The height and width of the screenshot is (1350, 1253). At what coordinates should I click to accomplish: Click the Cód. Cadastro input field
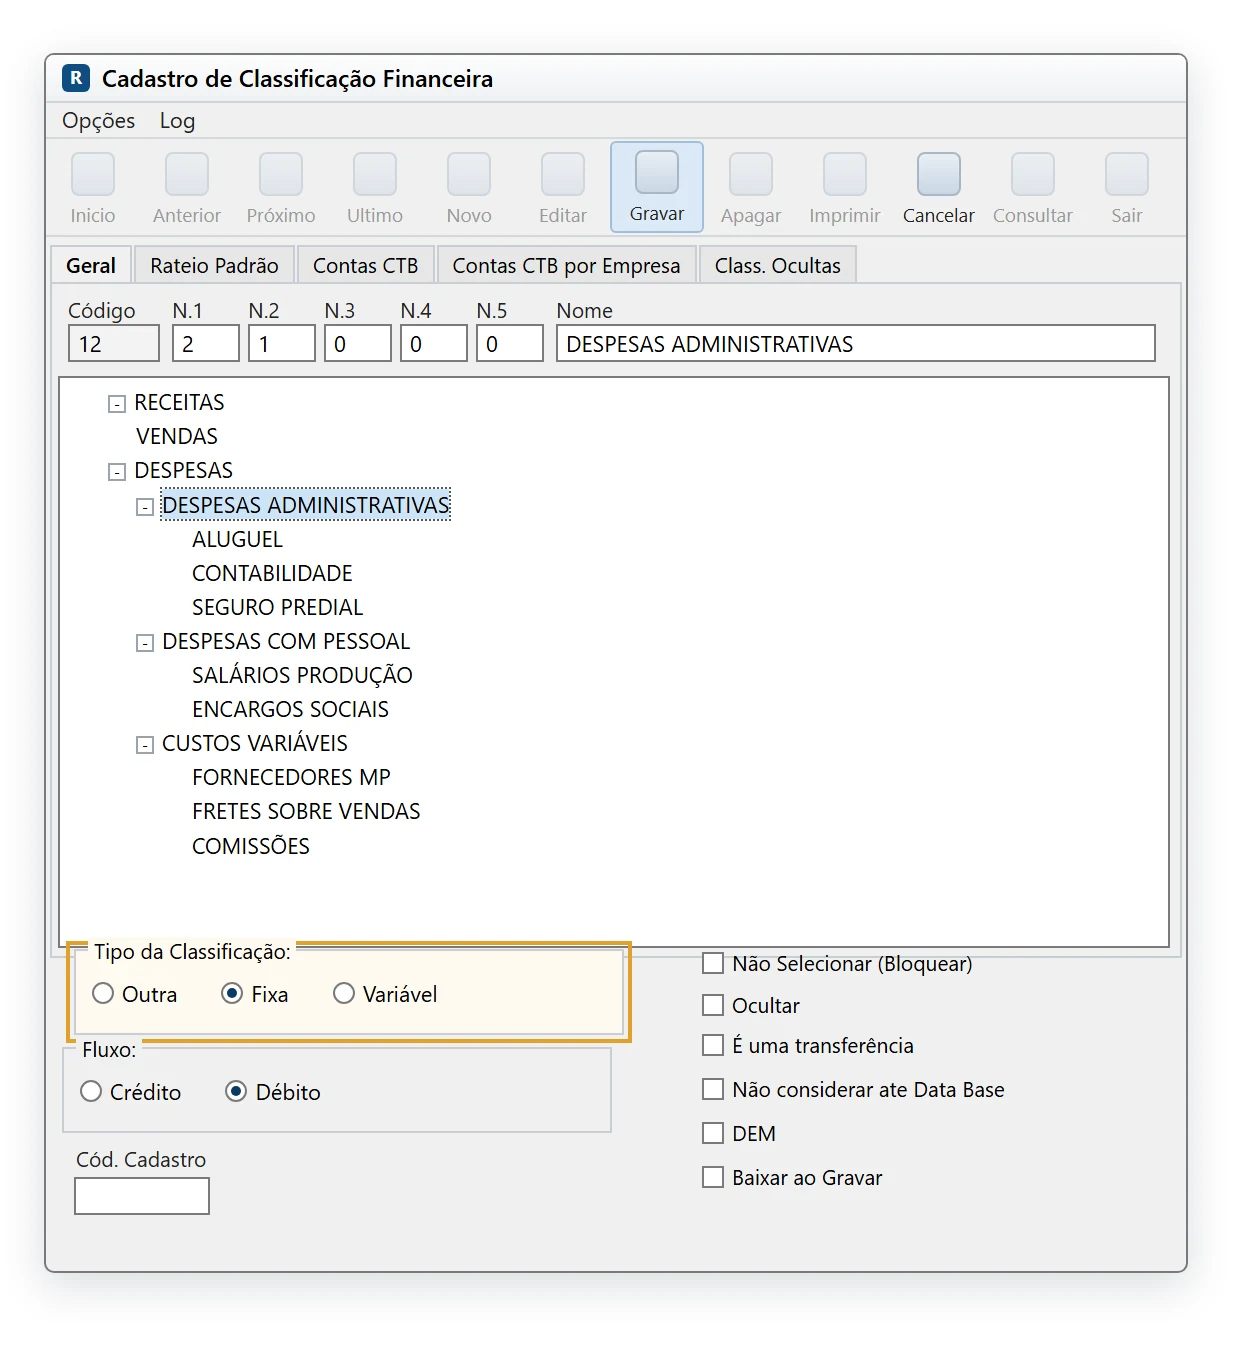(x=142, y=1196)
